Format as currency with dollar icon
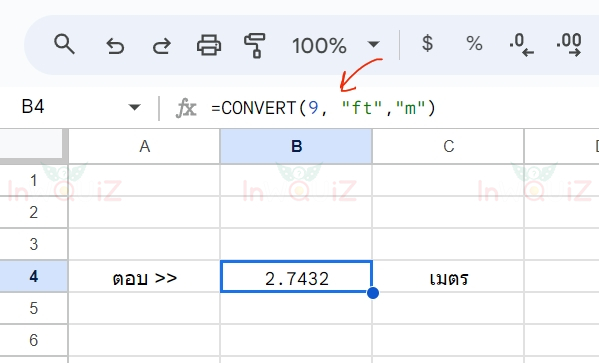 (x=427, y=43)
